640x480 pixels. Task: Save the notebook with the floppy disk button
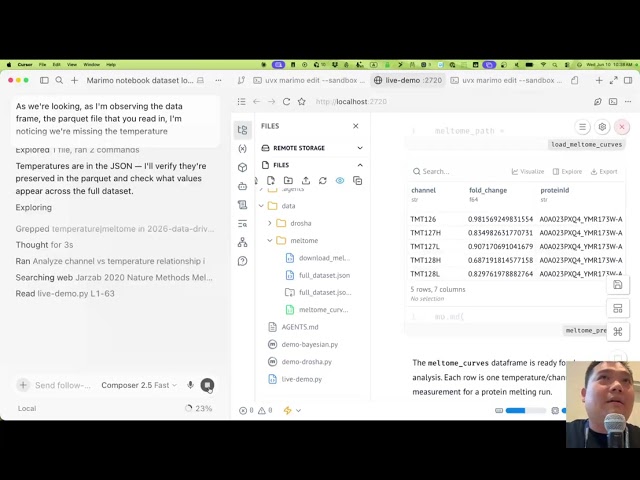(x=618, y=284)
